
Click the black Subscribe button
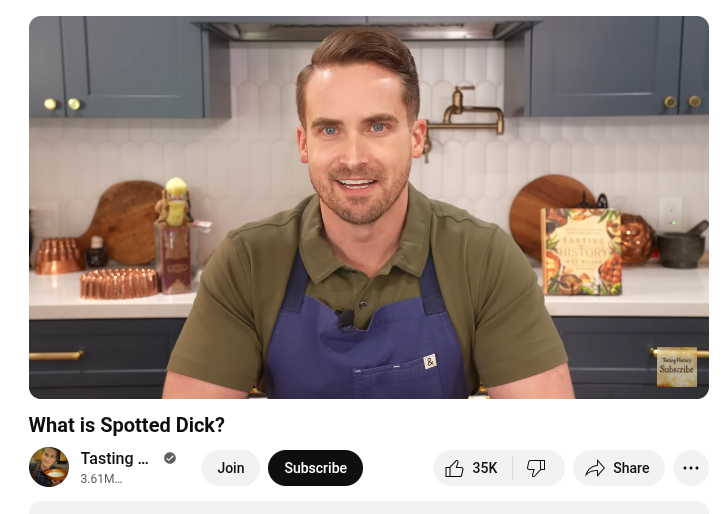coord(315,468)
